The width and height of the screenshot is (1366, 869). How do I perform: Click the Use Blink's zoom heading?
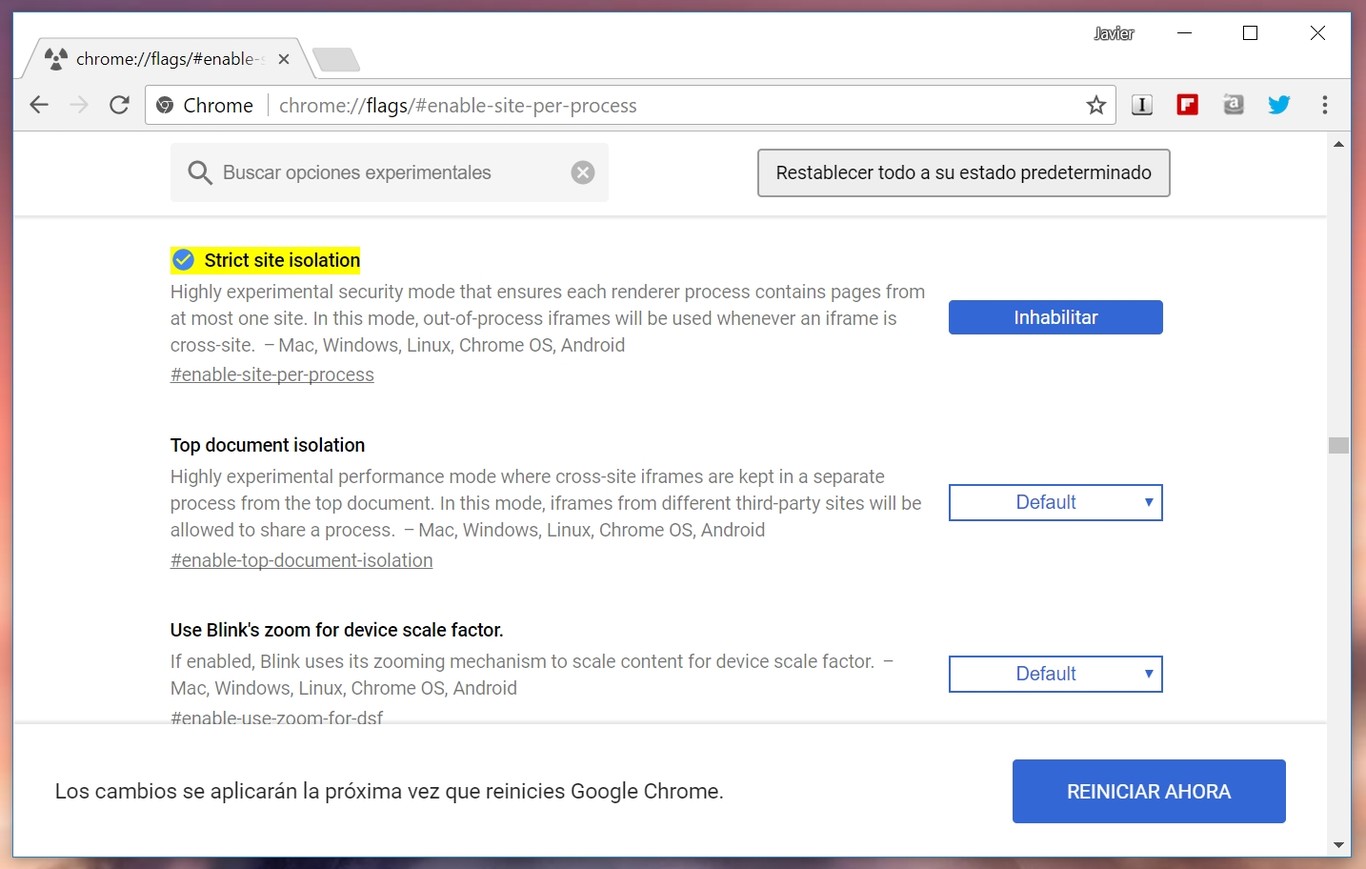[337, 630]
